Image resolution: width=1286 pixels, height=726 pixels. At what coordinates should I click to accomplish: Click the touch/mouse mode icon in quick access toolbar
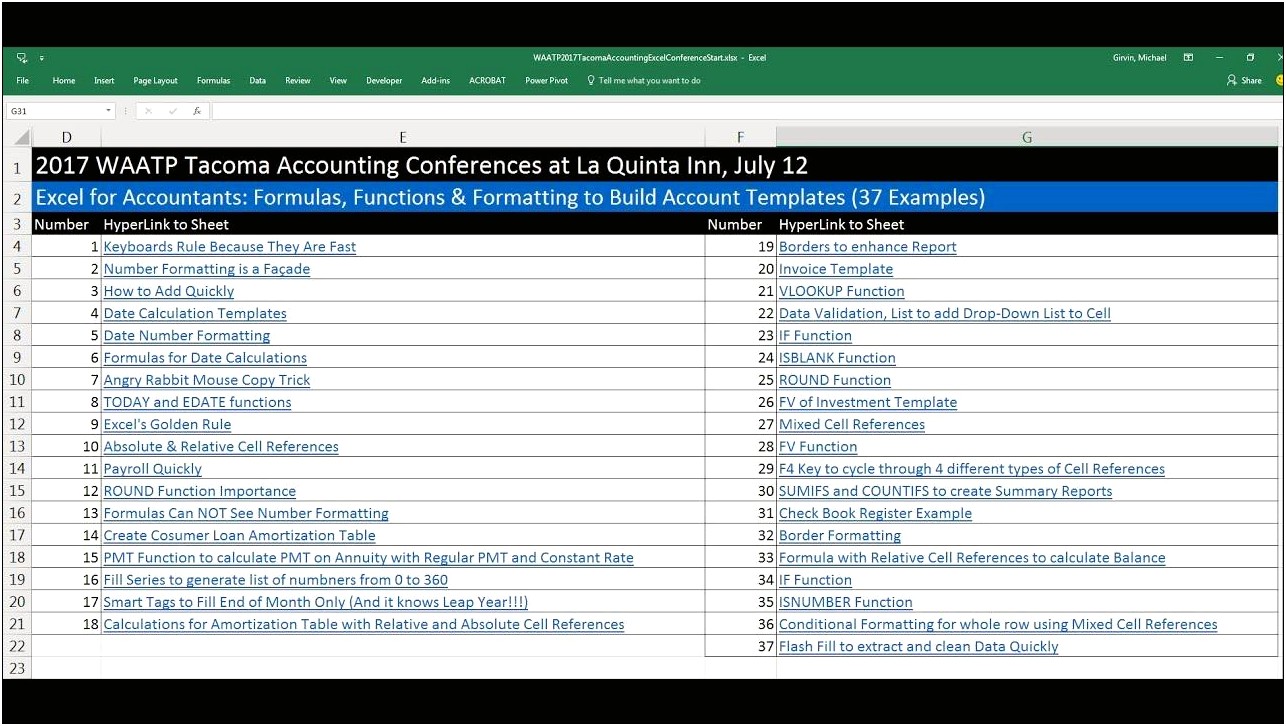point(22,58)
